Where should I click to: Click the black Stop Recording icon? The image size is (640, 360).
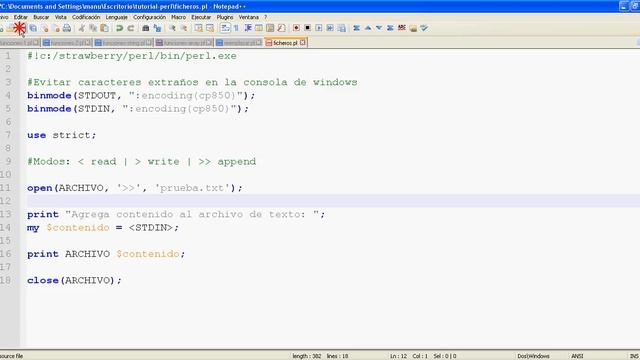click(x=307, y=28)
